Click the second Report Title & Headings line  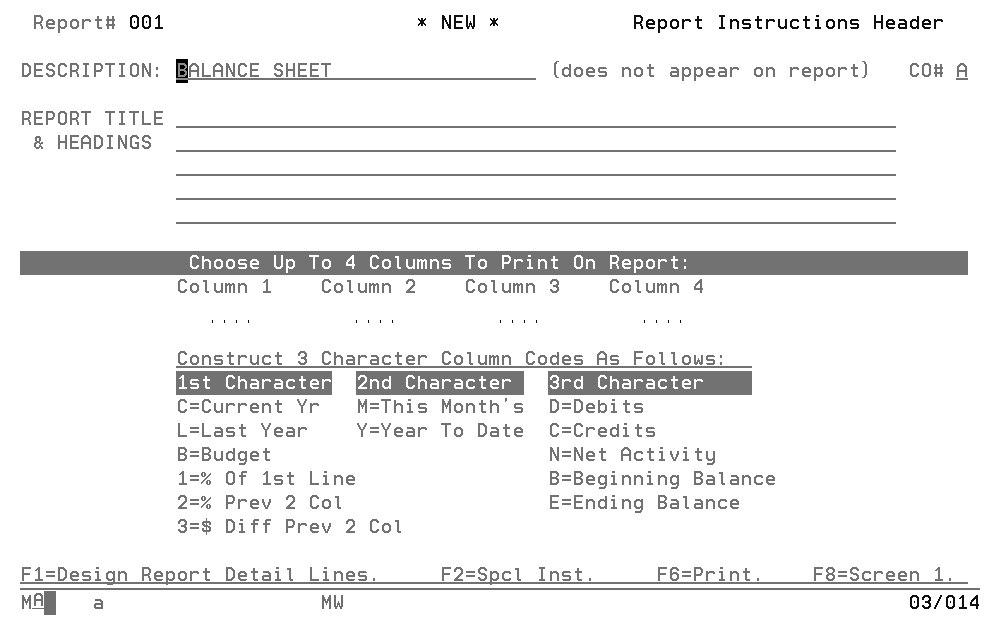(x=536, y=143)
